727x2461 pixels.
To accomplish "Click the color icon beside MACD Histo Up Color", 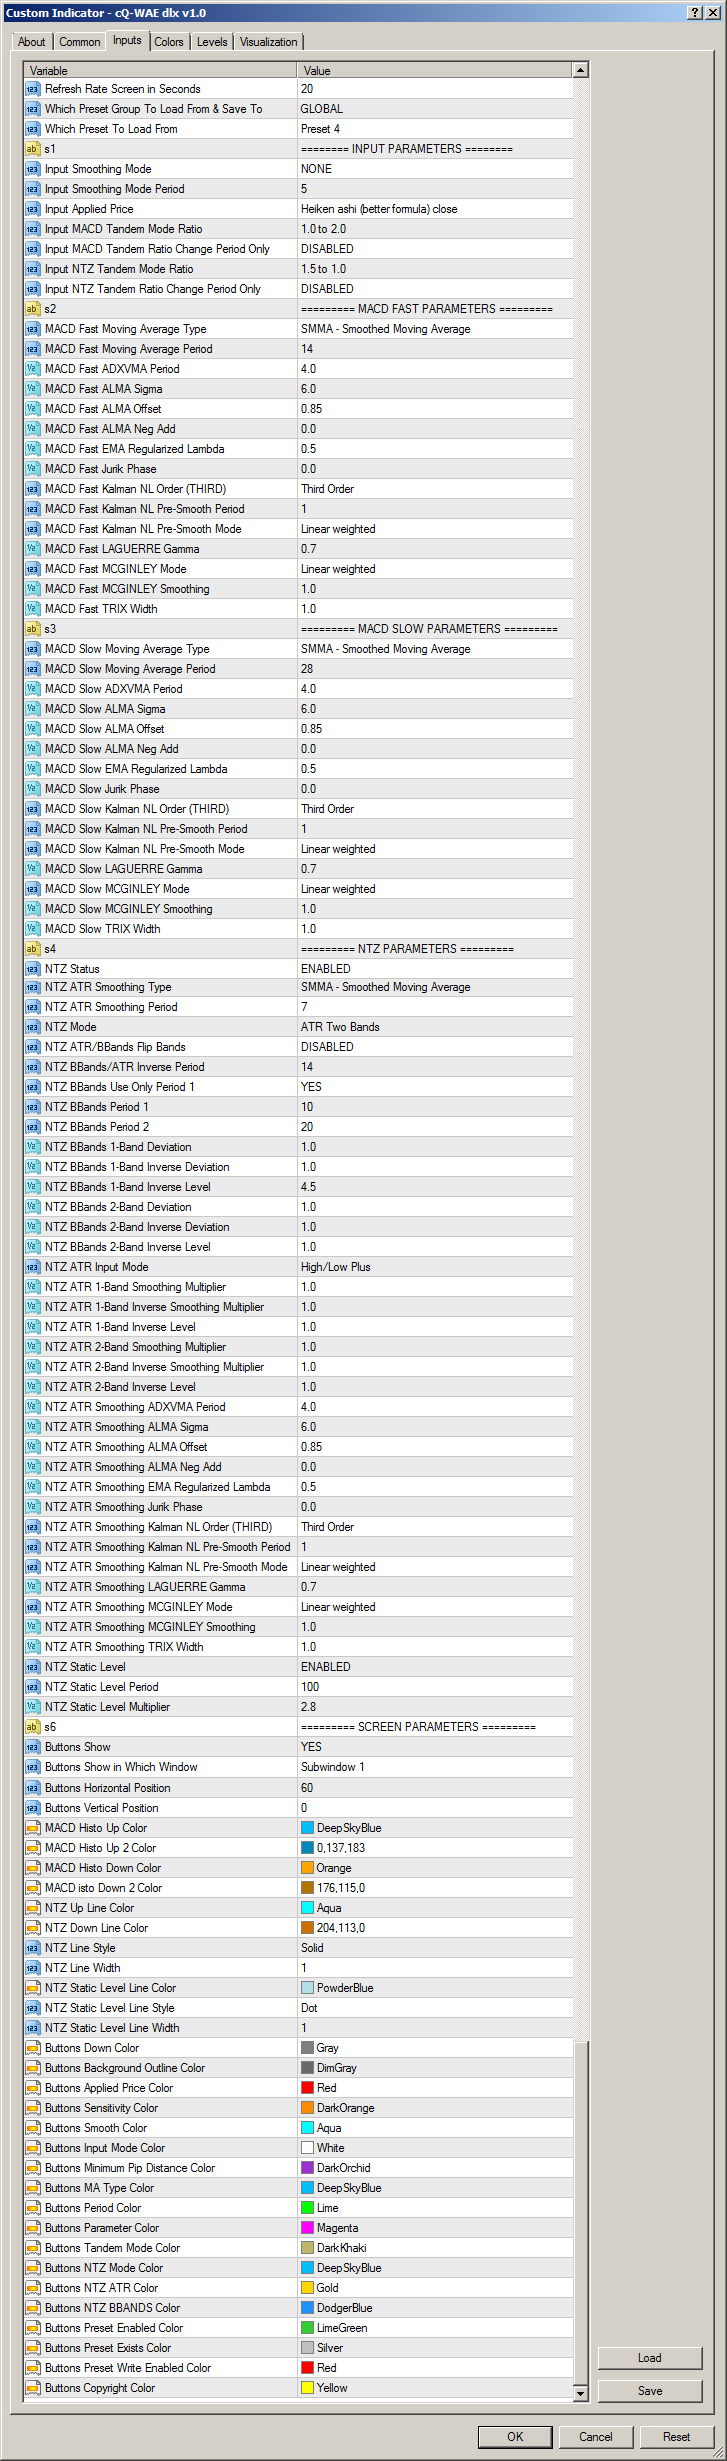I will pyautogui.click(x=33, y=1828).
